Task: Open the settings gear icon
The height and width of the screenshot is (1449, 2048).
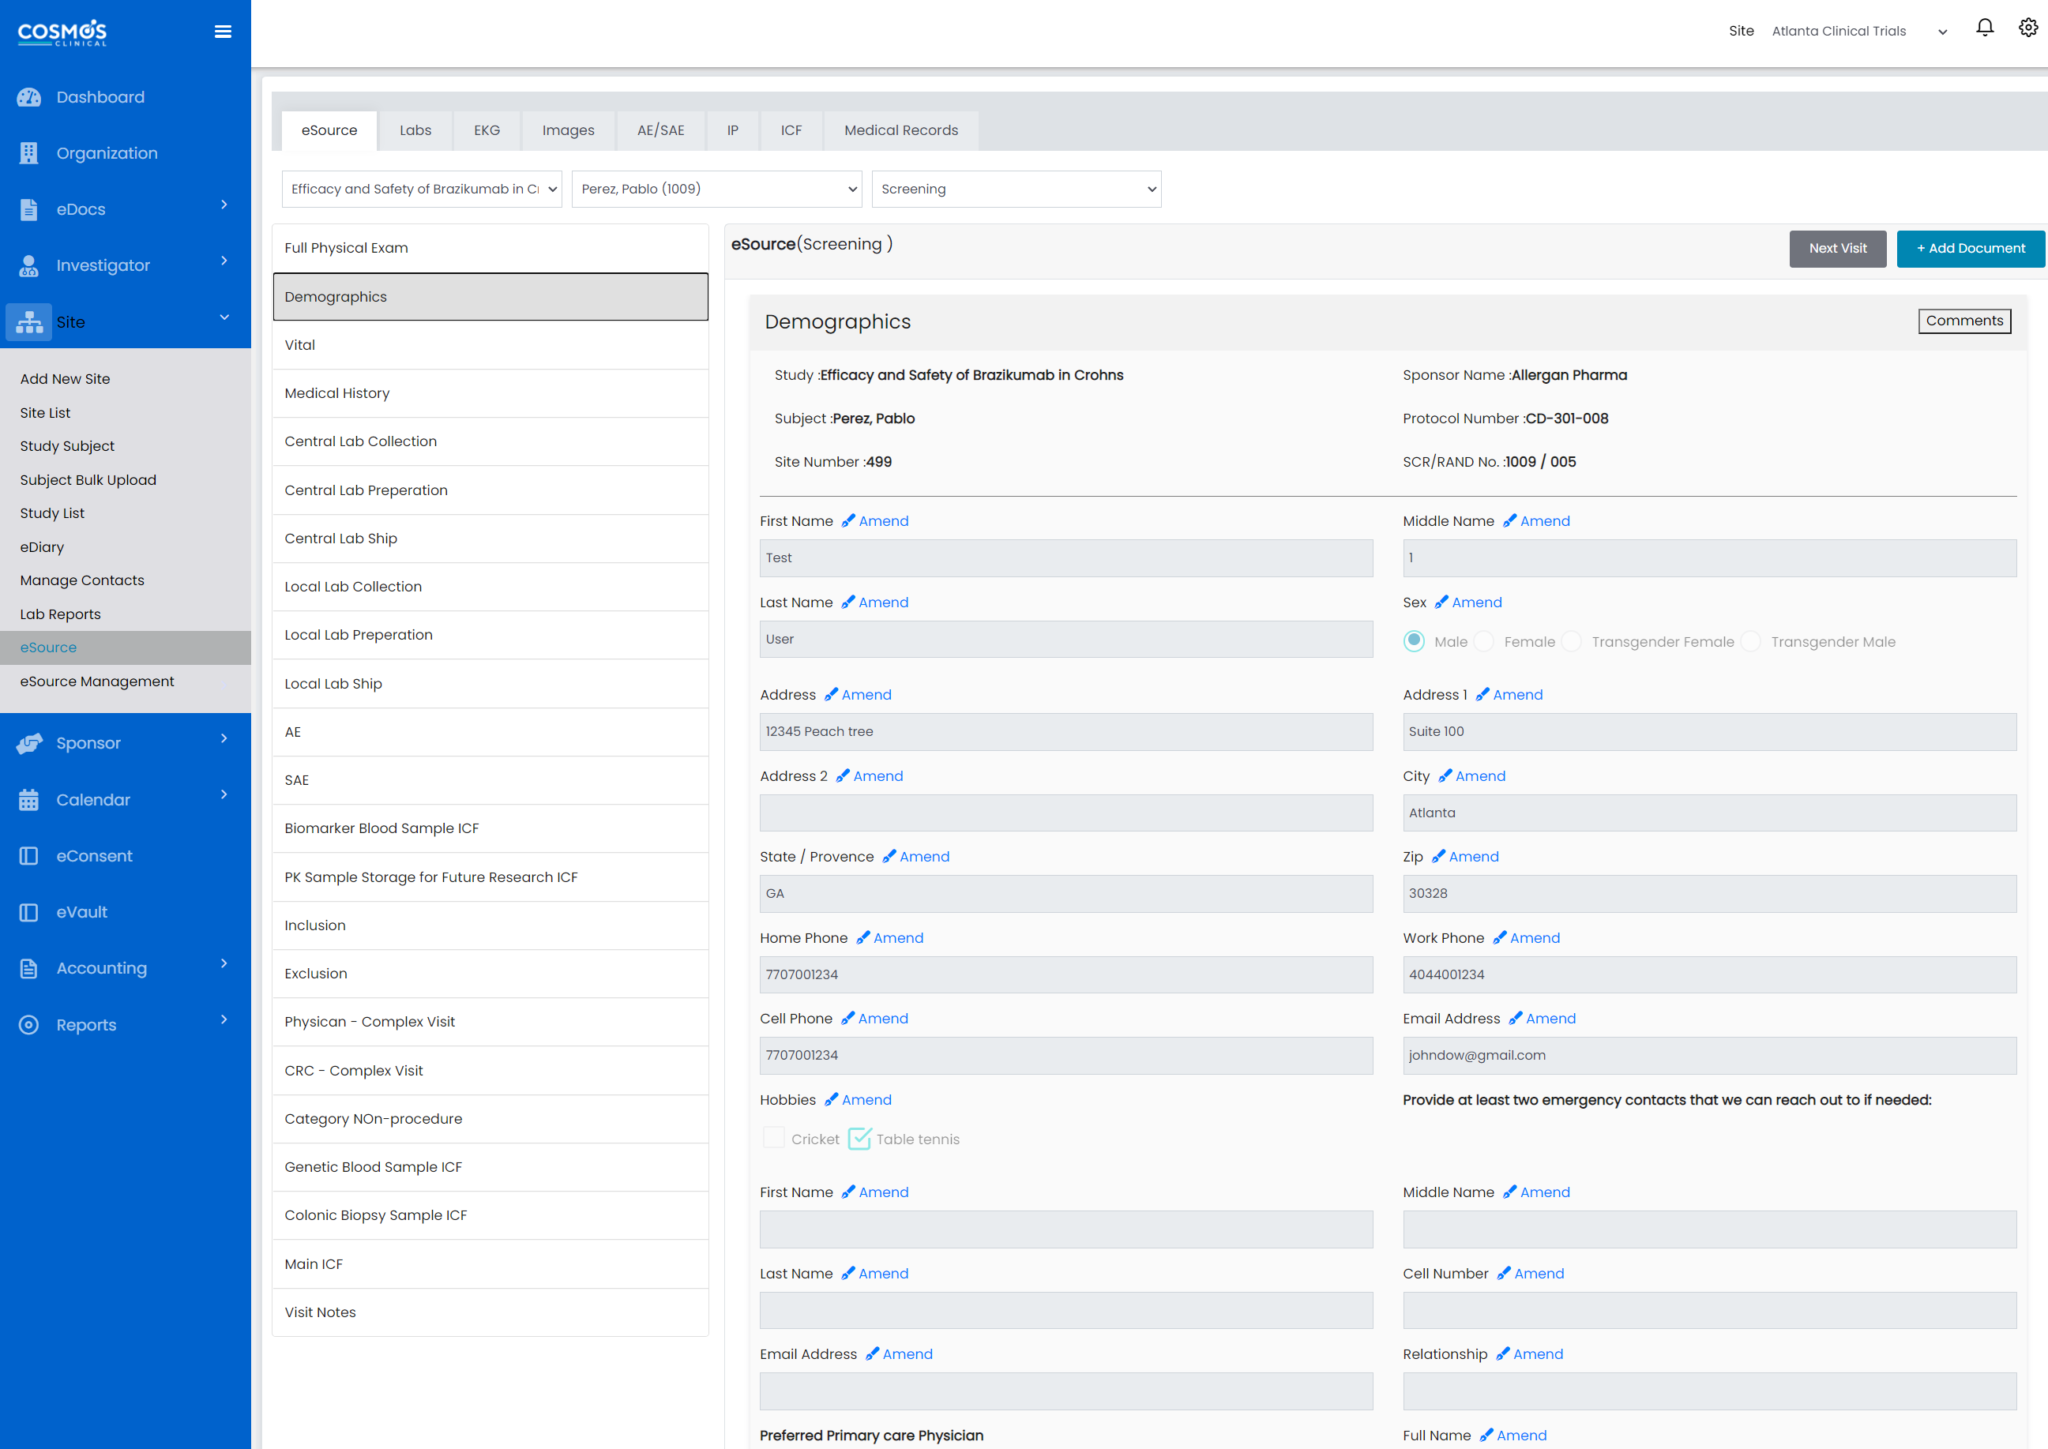Action: (2028, 28)
